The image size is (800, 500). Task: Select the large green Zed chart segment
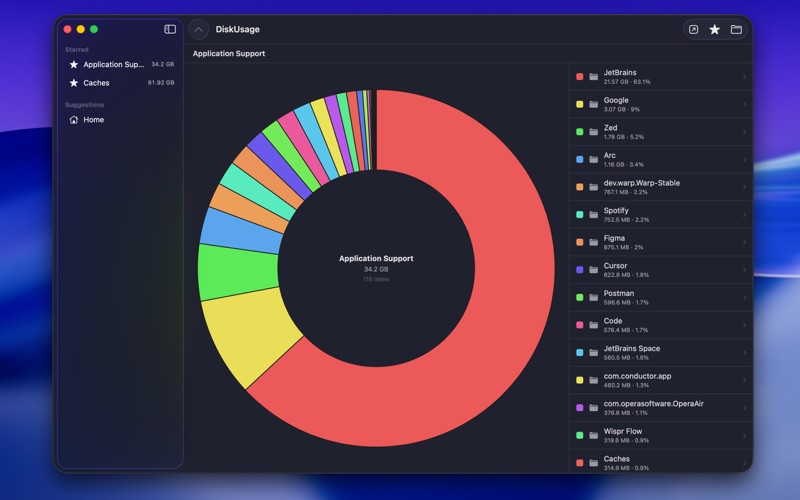coord(237,272)
